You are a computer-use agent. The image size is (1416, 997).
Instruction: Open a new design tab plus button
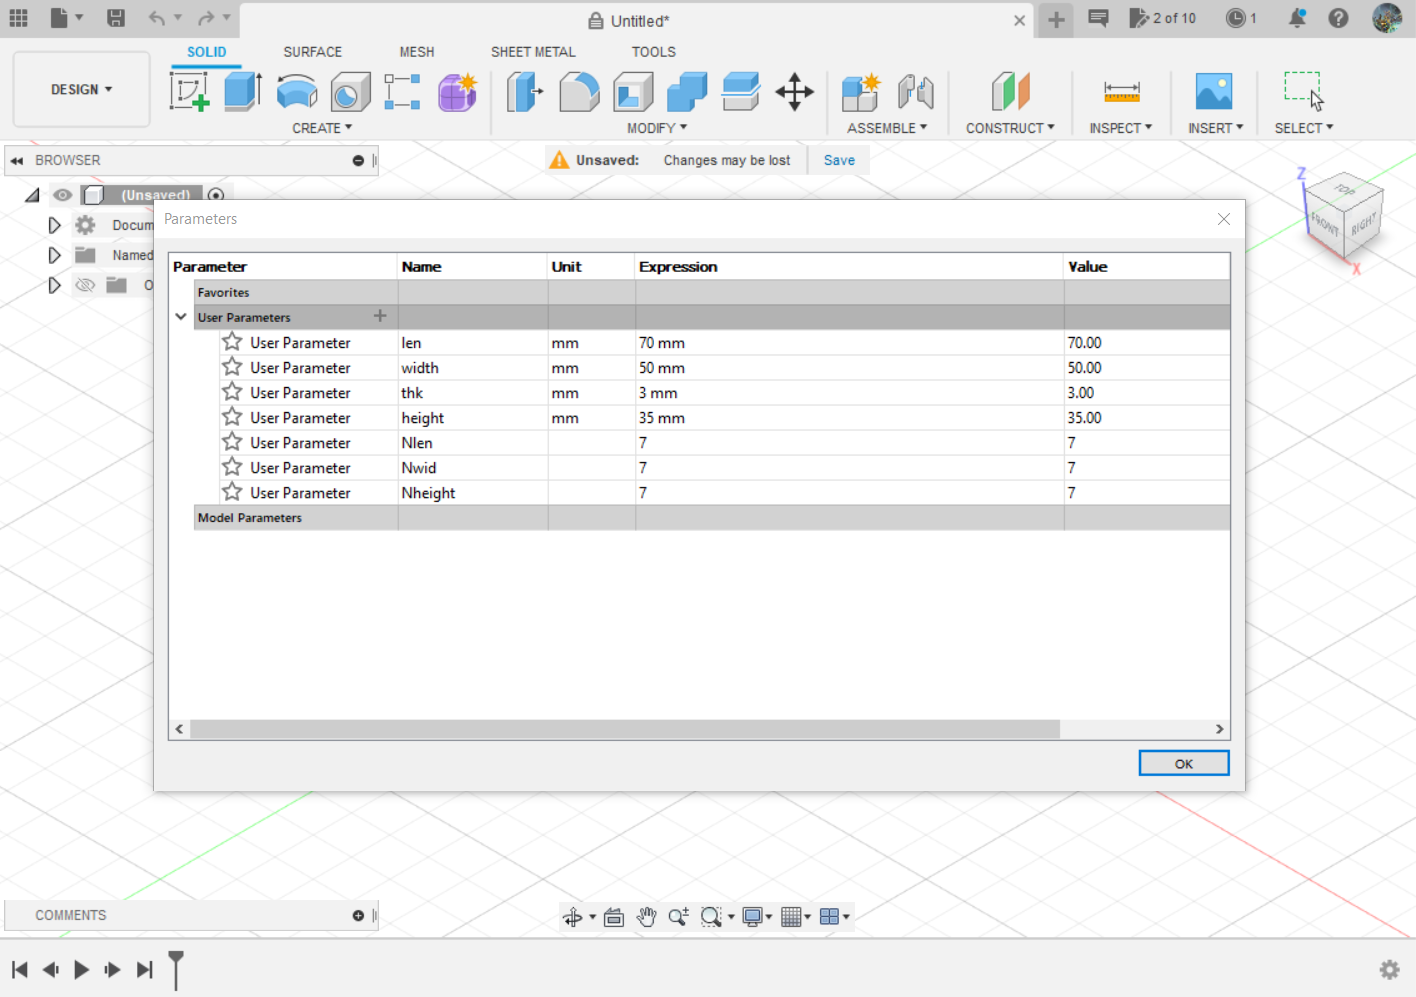point(1056,20)
